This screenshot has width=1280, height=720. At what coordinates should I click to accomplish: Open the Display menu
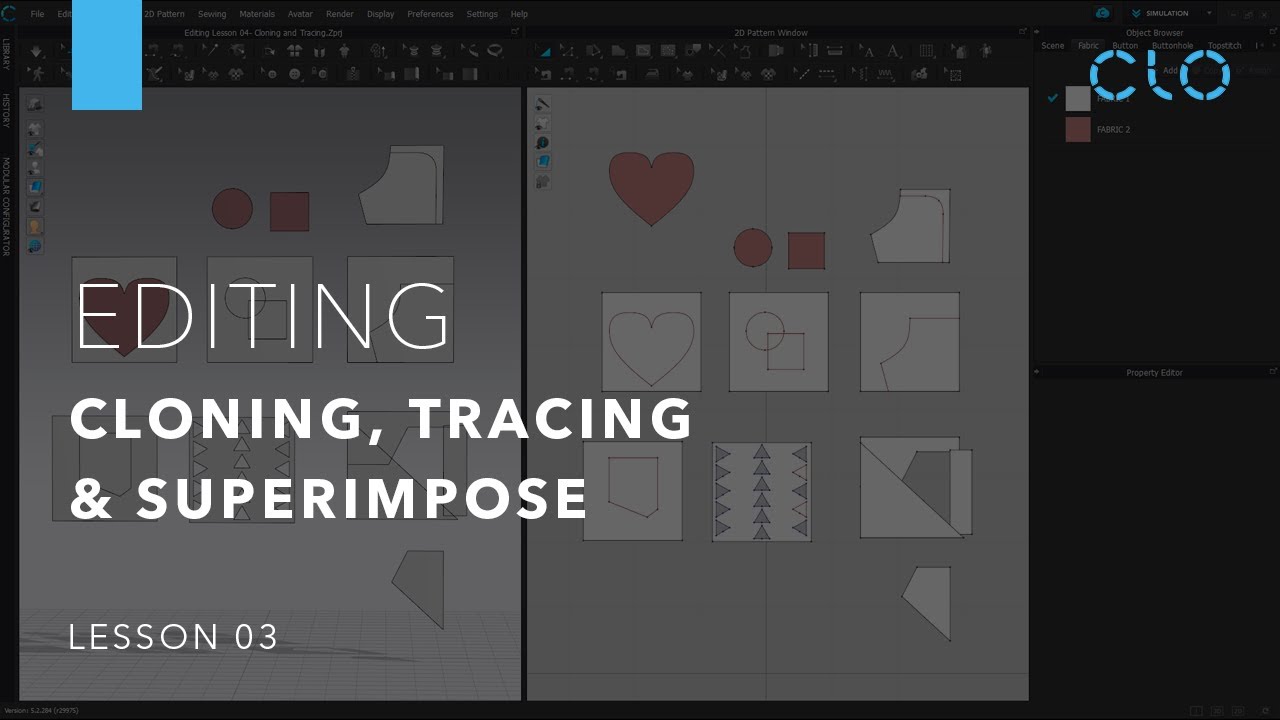coord(381,14)
